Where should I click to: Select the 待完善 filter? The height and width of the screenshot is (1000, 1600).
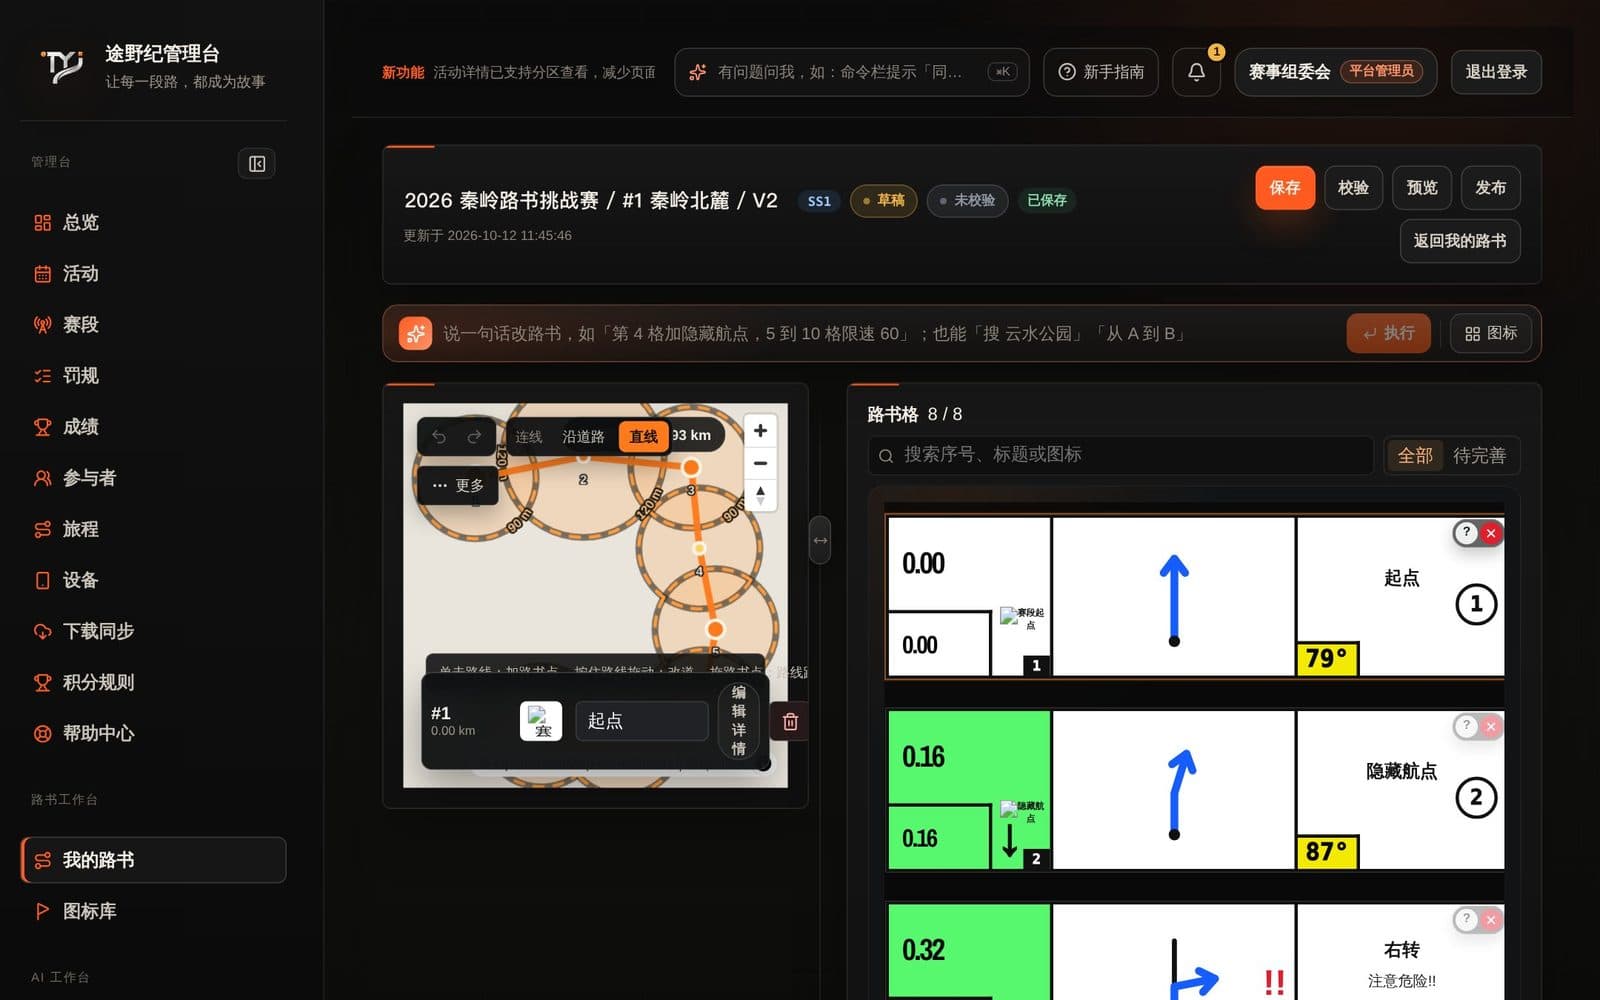(x=1479, y=456)
